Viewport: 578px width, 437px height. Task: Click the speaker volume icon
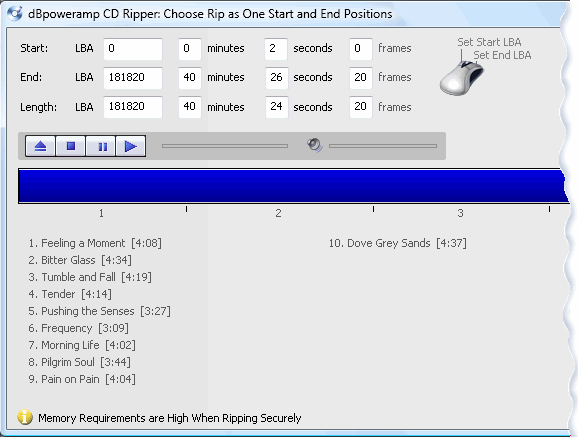[315, 145]
